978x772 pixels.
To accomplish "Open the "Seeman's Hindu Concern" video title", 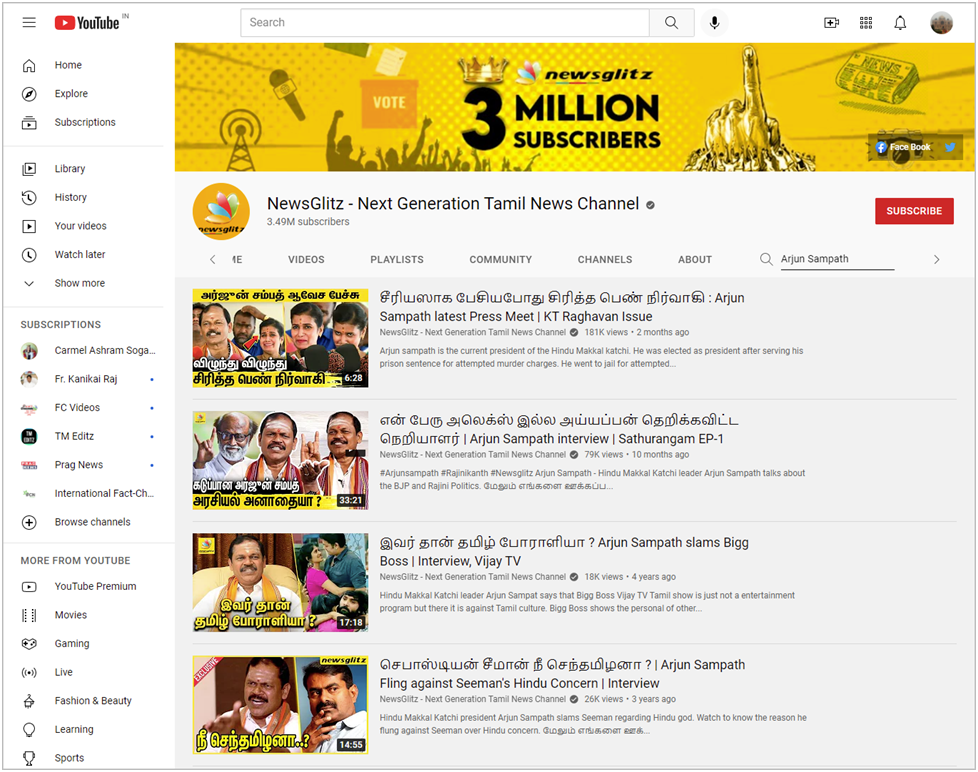I will [562, 673].
